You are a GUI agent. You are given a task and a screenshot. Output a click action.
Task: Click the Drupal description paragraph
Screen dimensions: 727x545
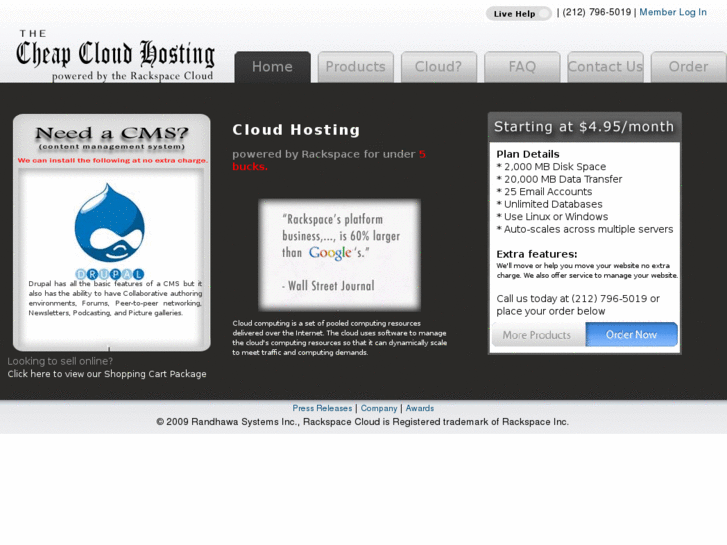click(x=115, y=298)
